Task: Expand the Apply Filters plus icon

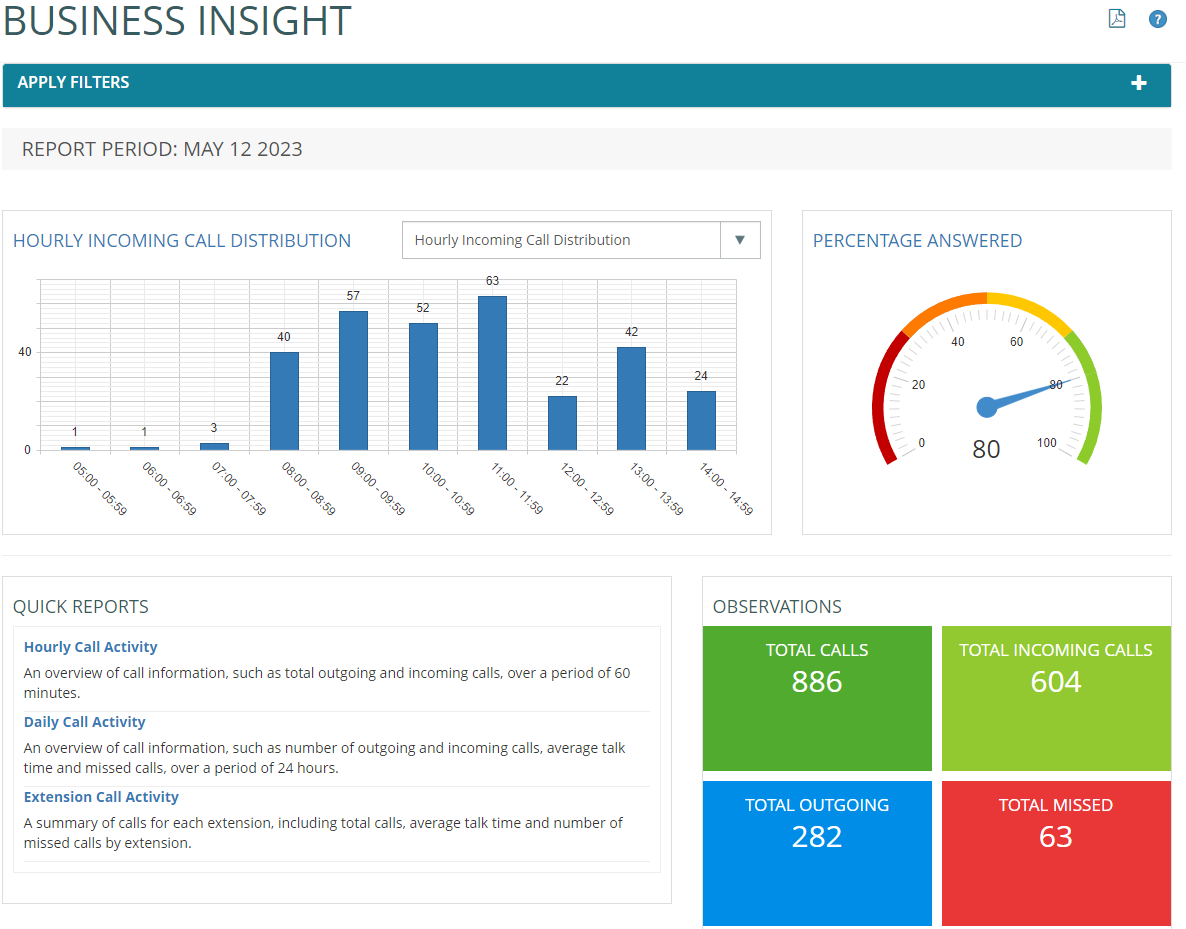Action: coord(1138,83)
